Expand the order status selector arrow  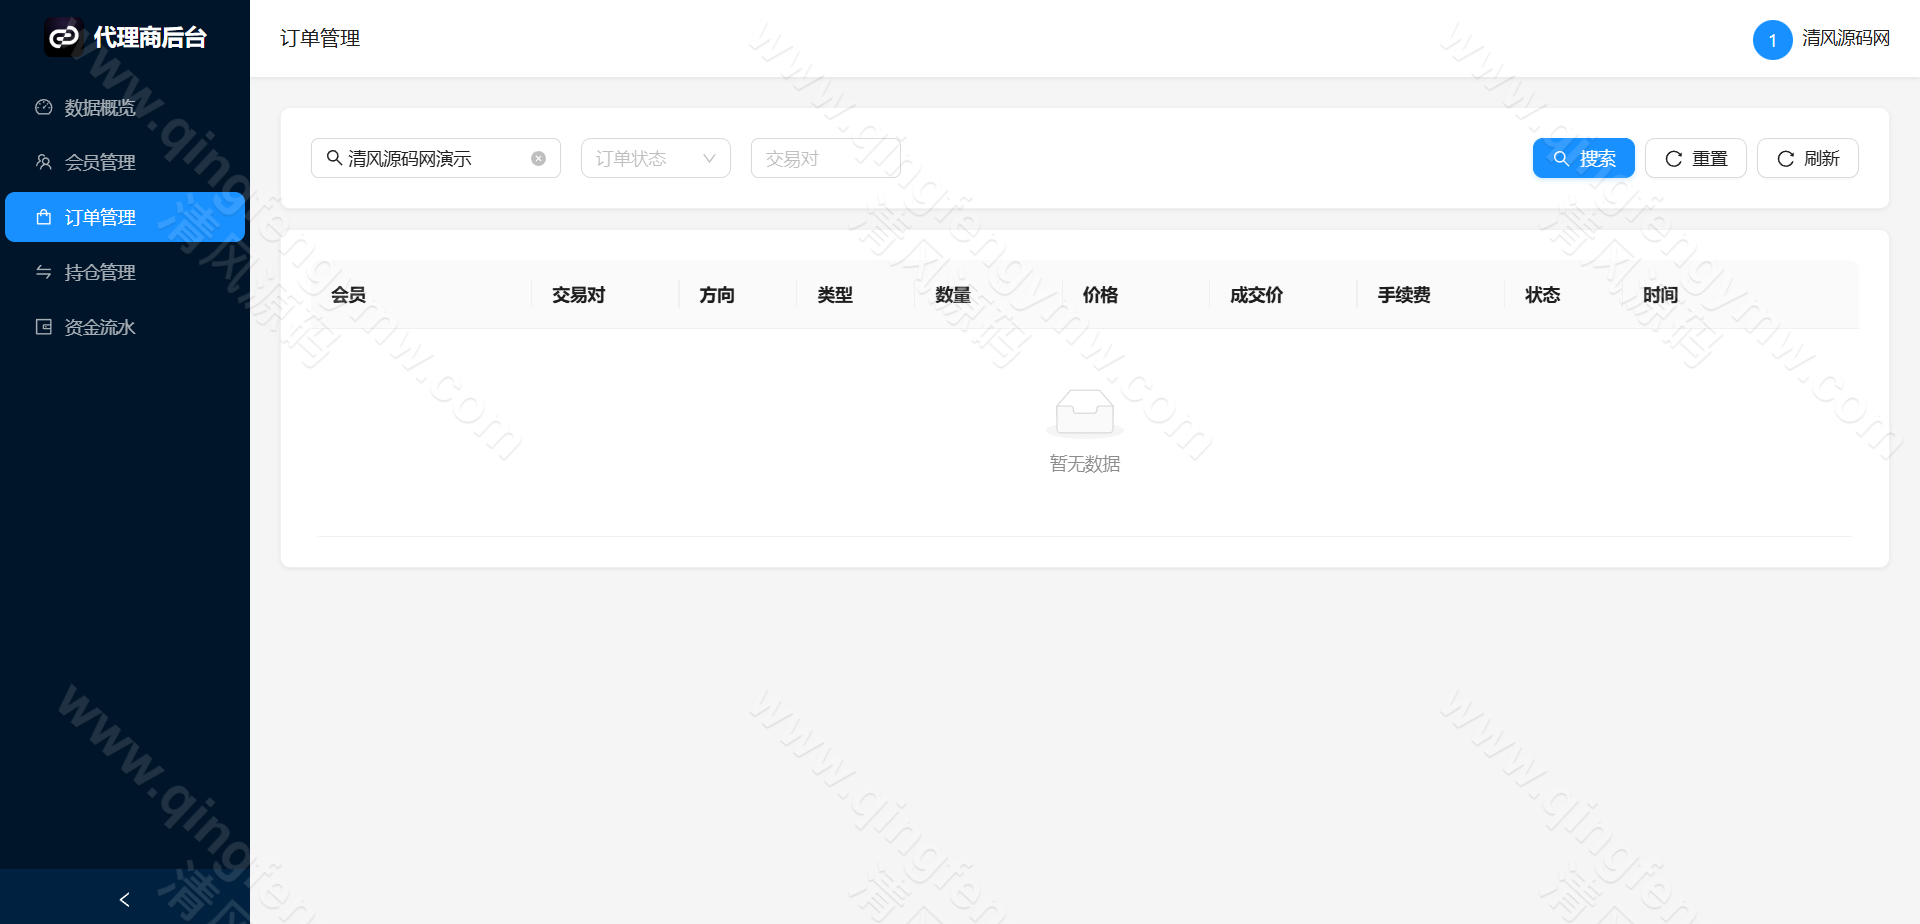click(710, 157)
